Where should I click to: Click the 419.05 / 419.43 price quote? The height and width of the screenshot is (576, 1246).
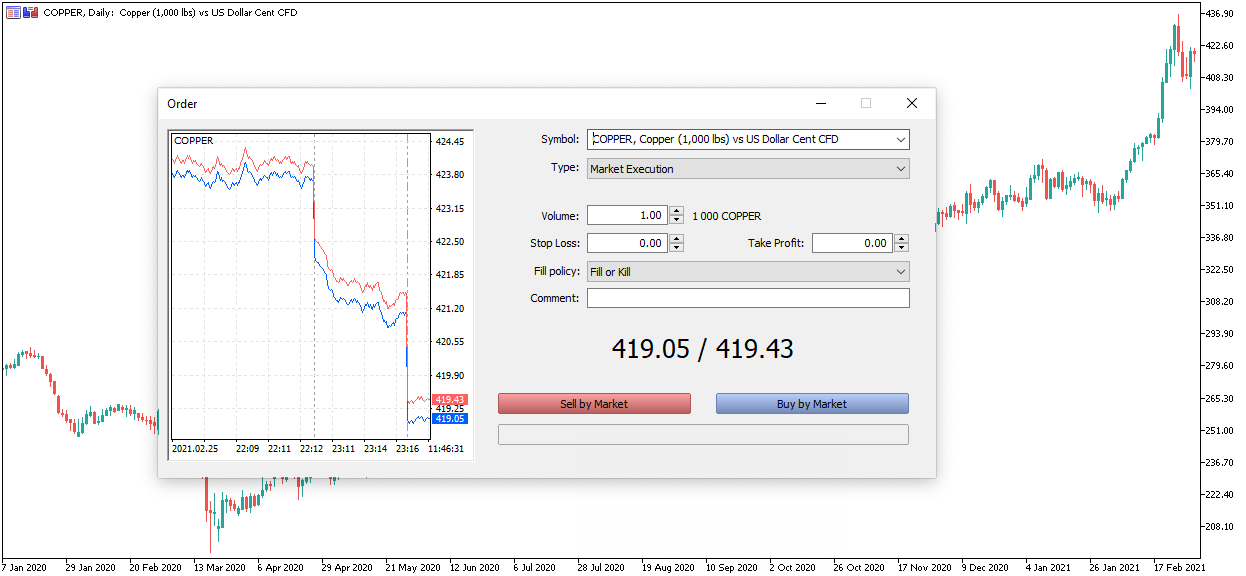click(x=703, y=349)
